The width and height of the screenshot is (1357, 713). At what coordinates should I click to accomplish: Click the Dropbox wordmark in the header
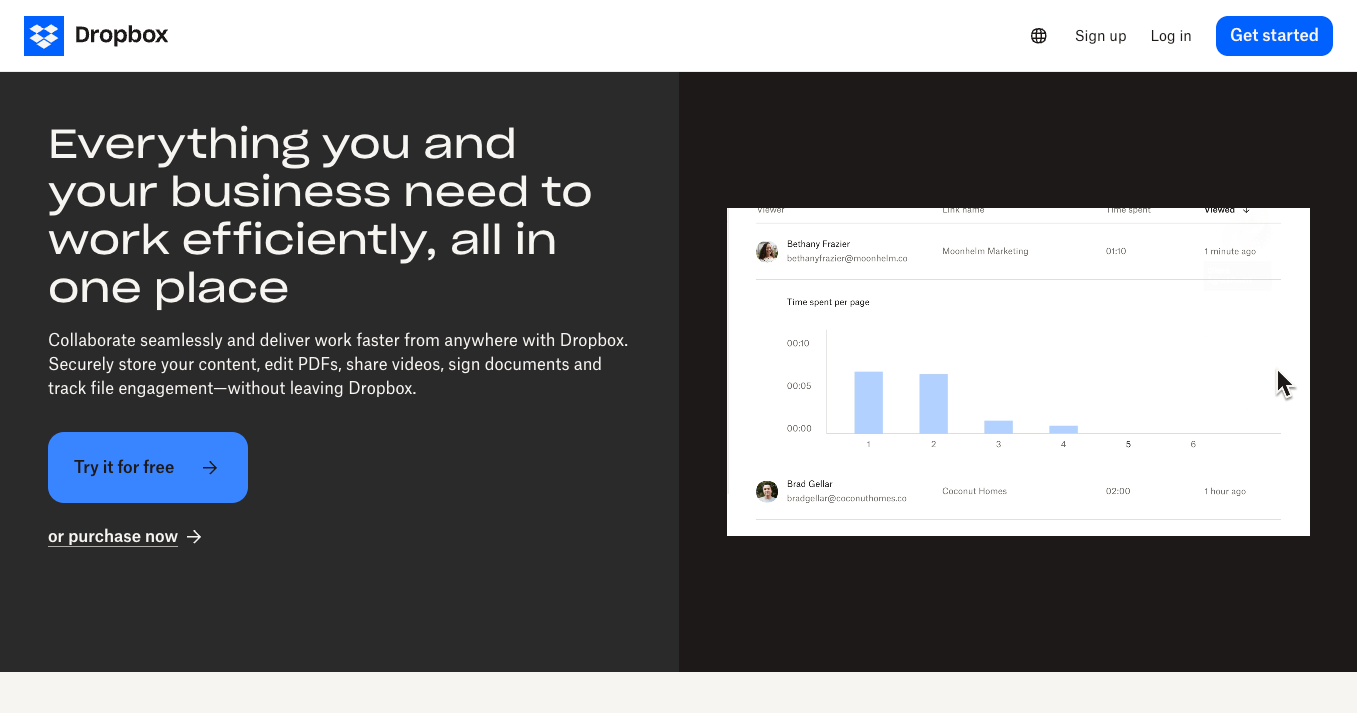coord(121,36)
